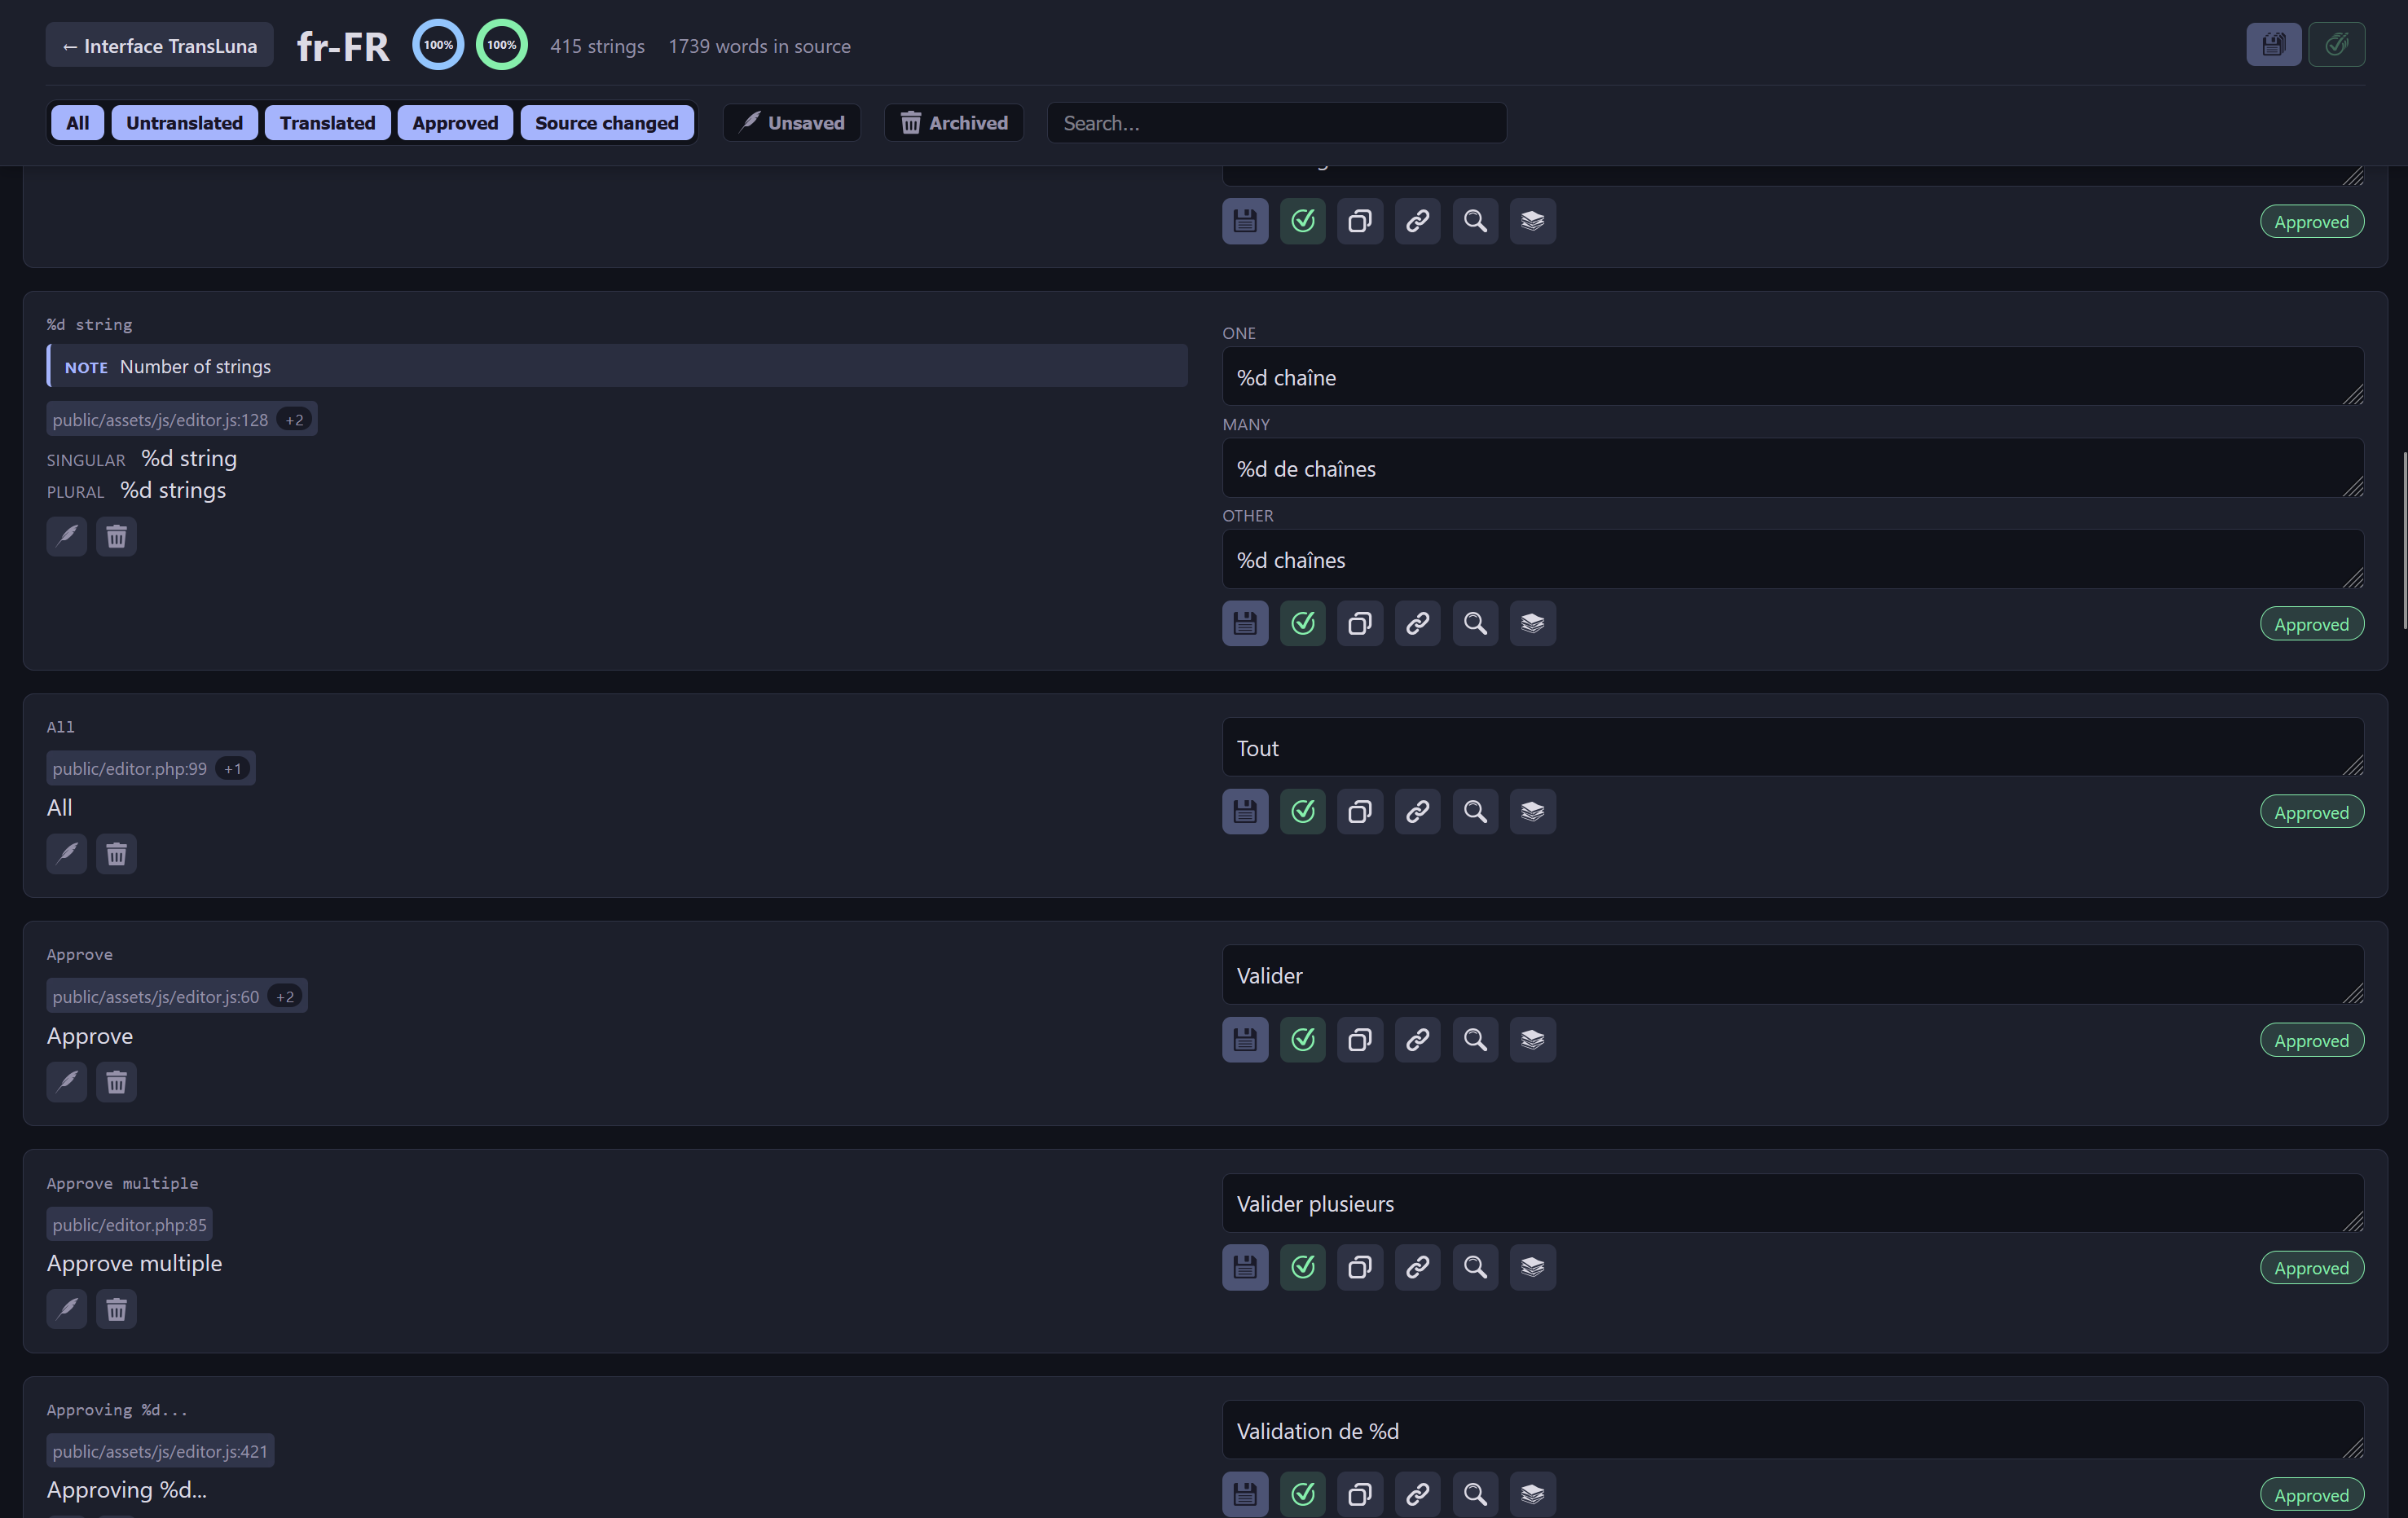The height and width of the screenshot is (1518, 2408).
Task: Click the vertical page scrollbar
Action: point(2403,541)
